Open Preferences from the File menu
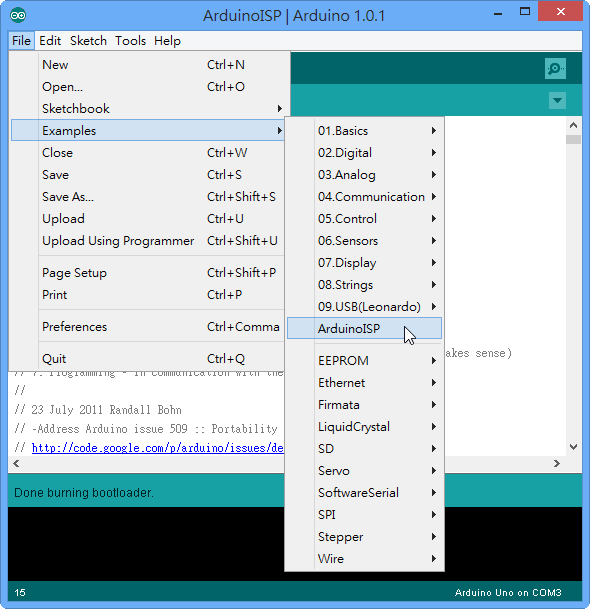 click(148, 327)
